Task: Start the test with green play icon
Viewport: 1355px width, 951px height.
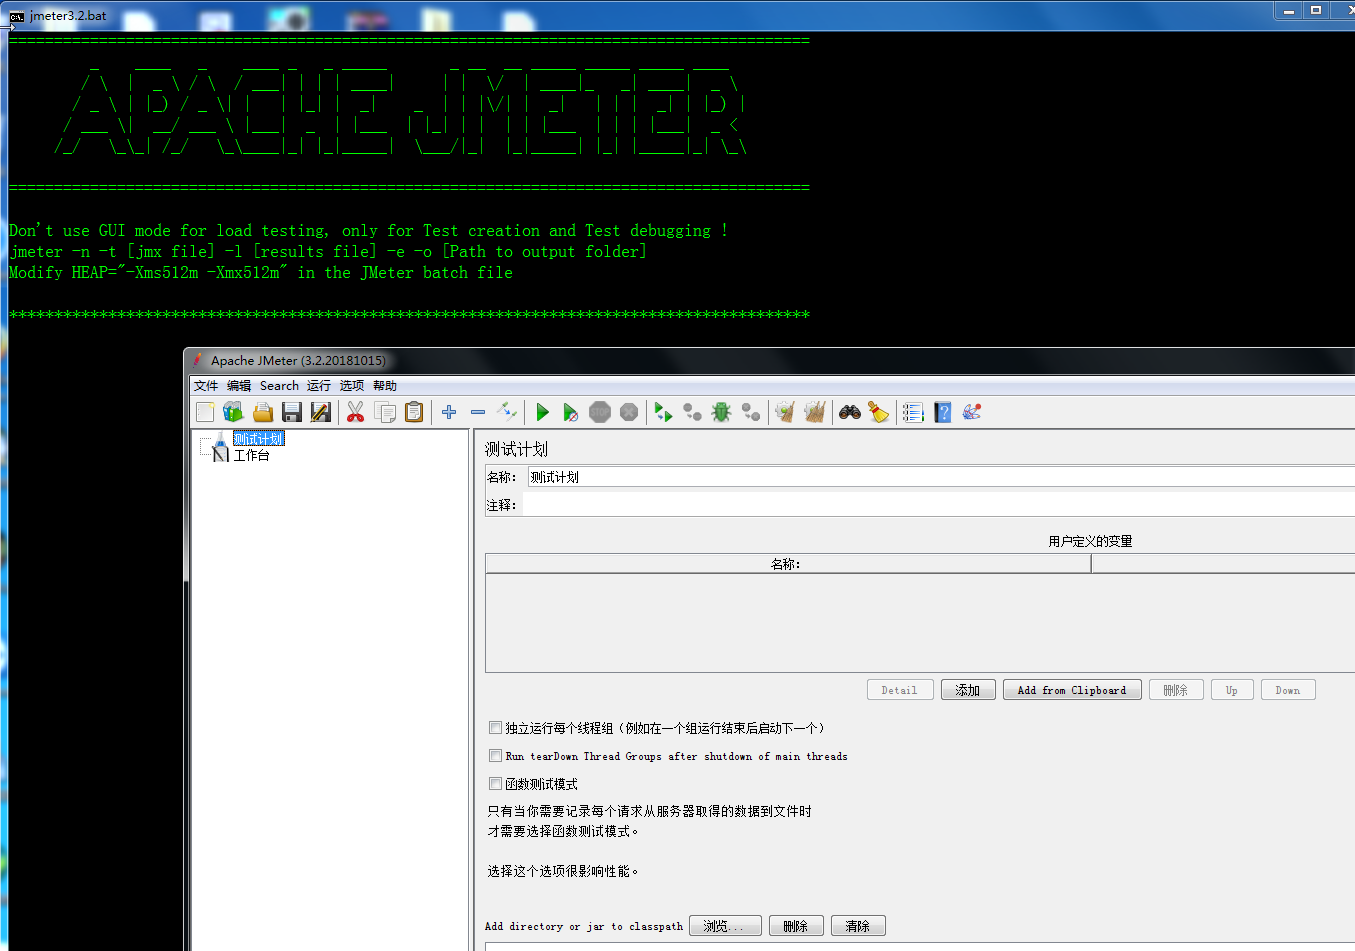Action: pyautogui.click(x=542, y=412)
